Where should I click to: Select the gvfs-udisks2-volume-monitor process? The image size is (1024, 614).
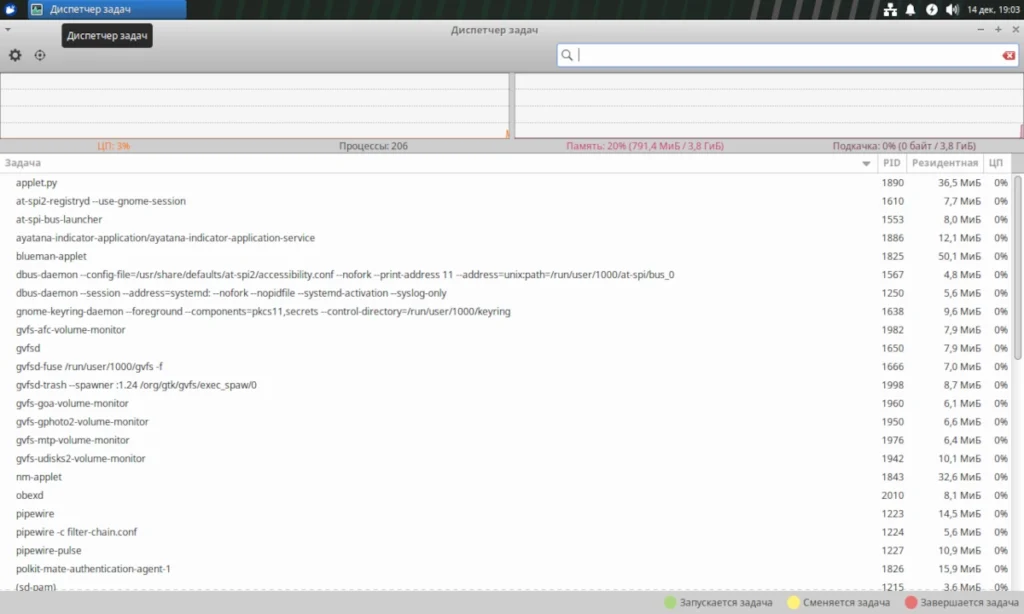[x=506, y=459]
